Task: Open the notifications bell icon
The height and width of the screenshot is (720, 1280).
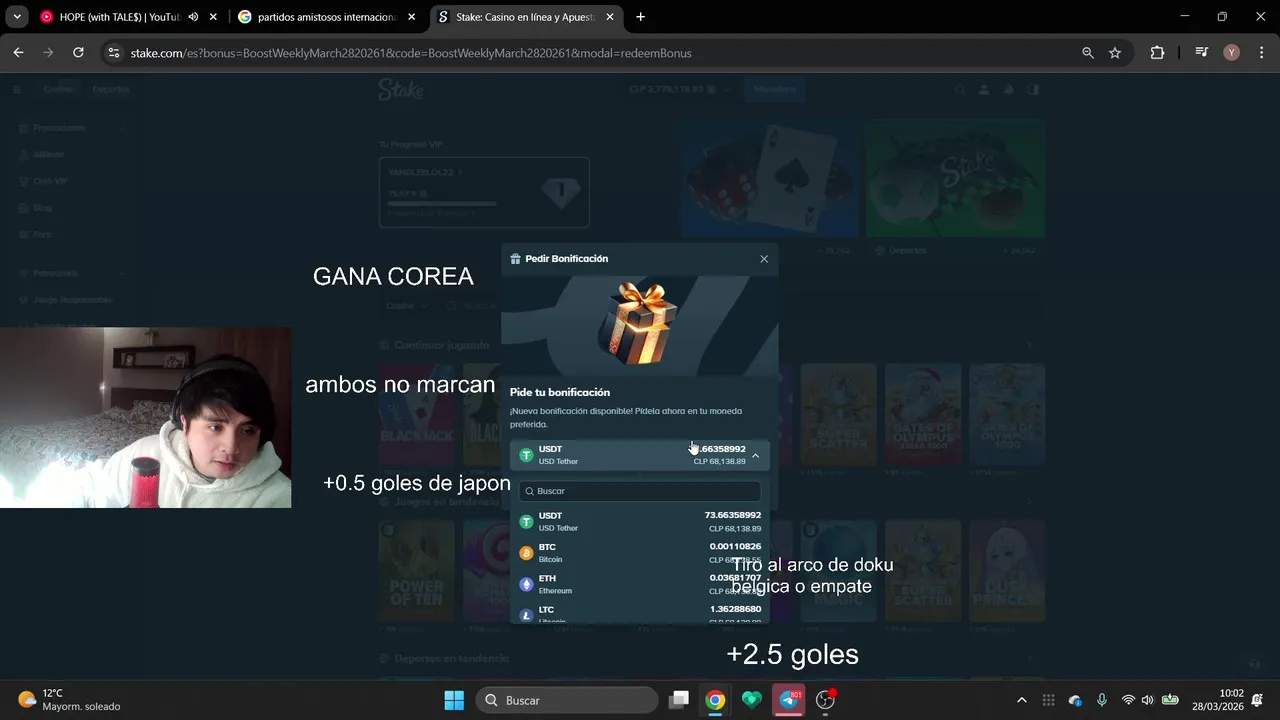Action: 1257,700
